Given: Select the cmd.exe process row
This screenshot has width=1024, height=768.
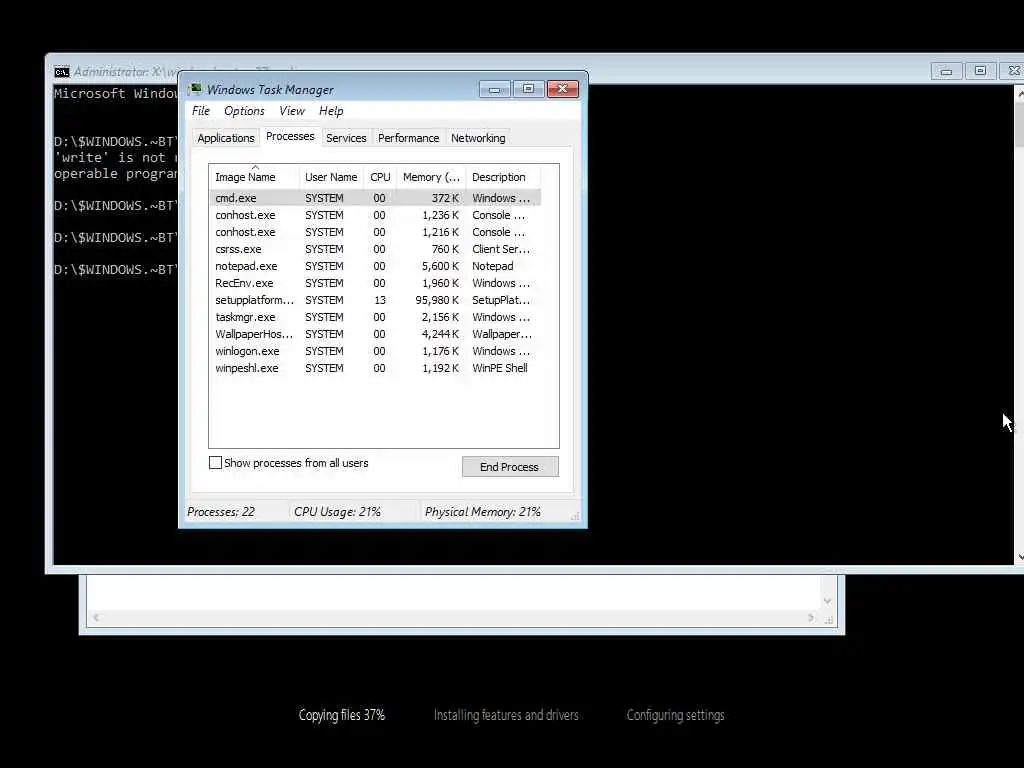Looking at the screenshot, I should coord(375,198).
